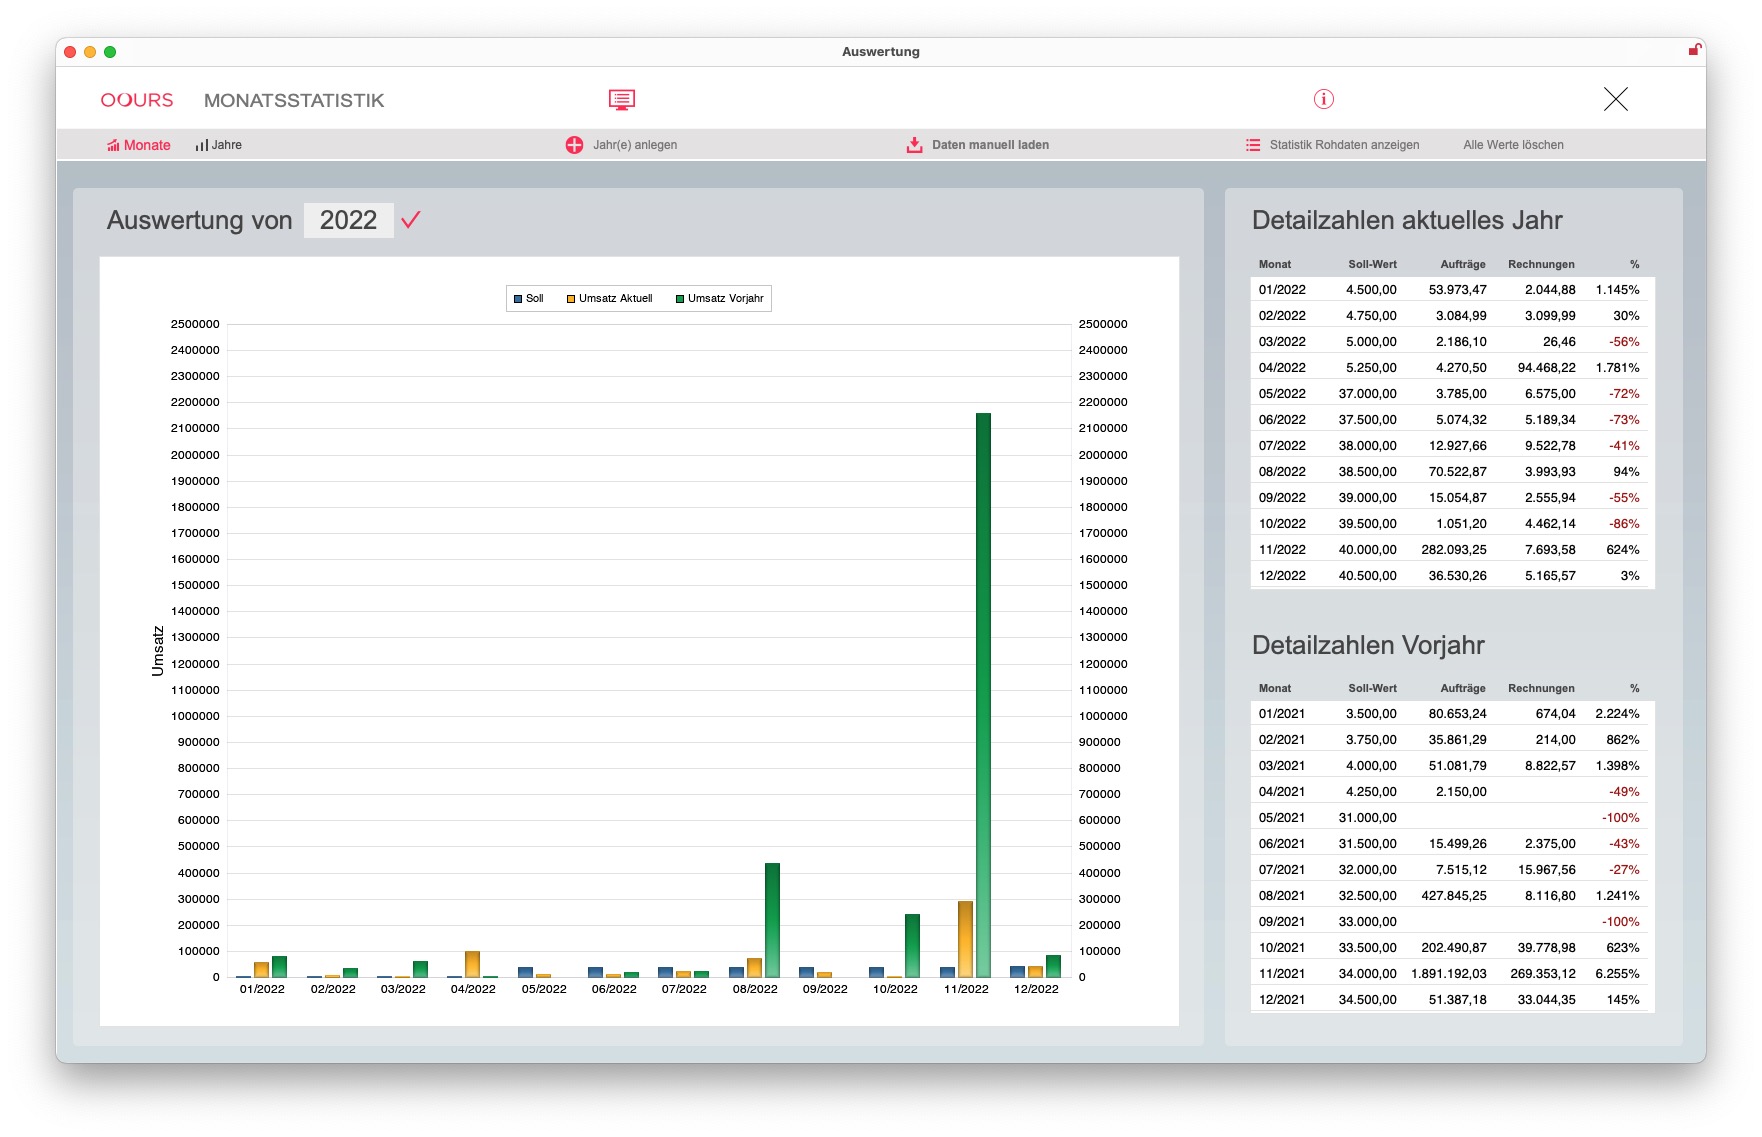Click Aufträge 202.490,87 for 10/2021
Image resolution: width=1762 pixels, height=1137 pixels.
tap(1454, 948)
